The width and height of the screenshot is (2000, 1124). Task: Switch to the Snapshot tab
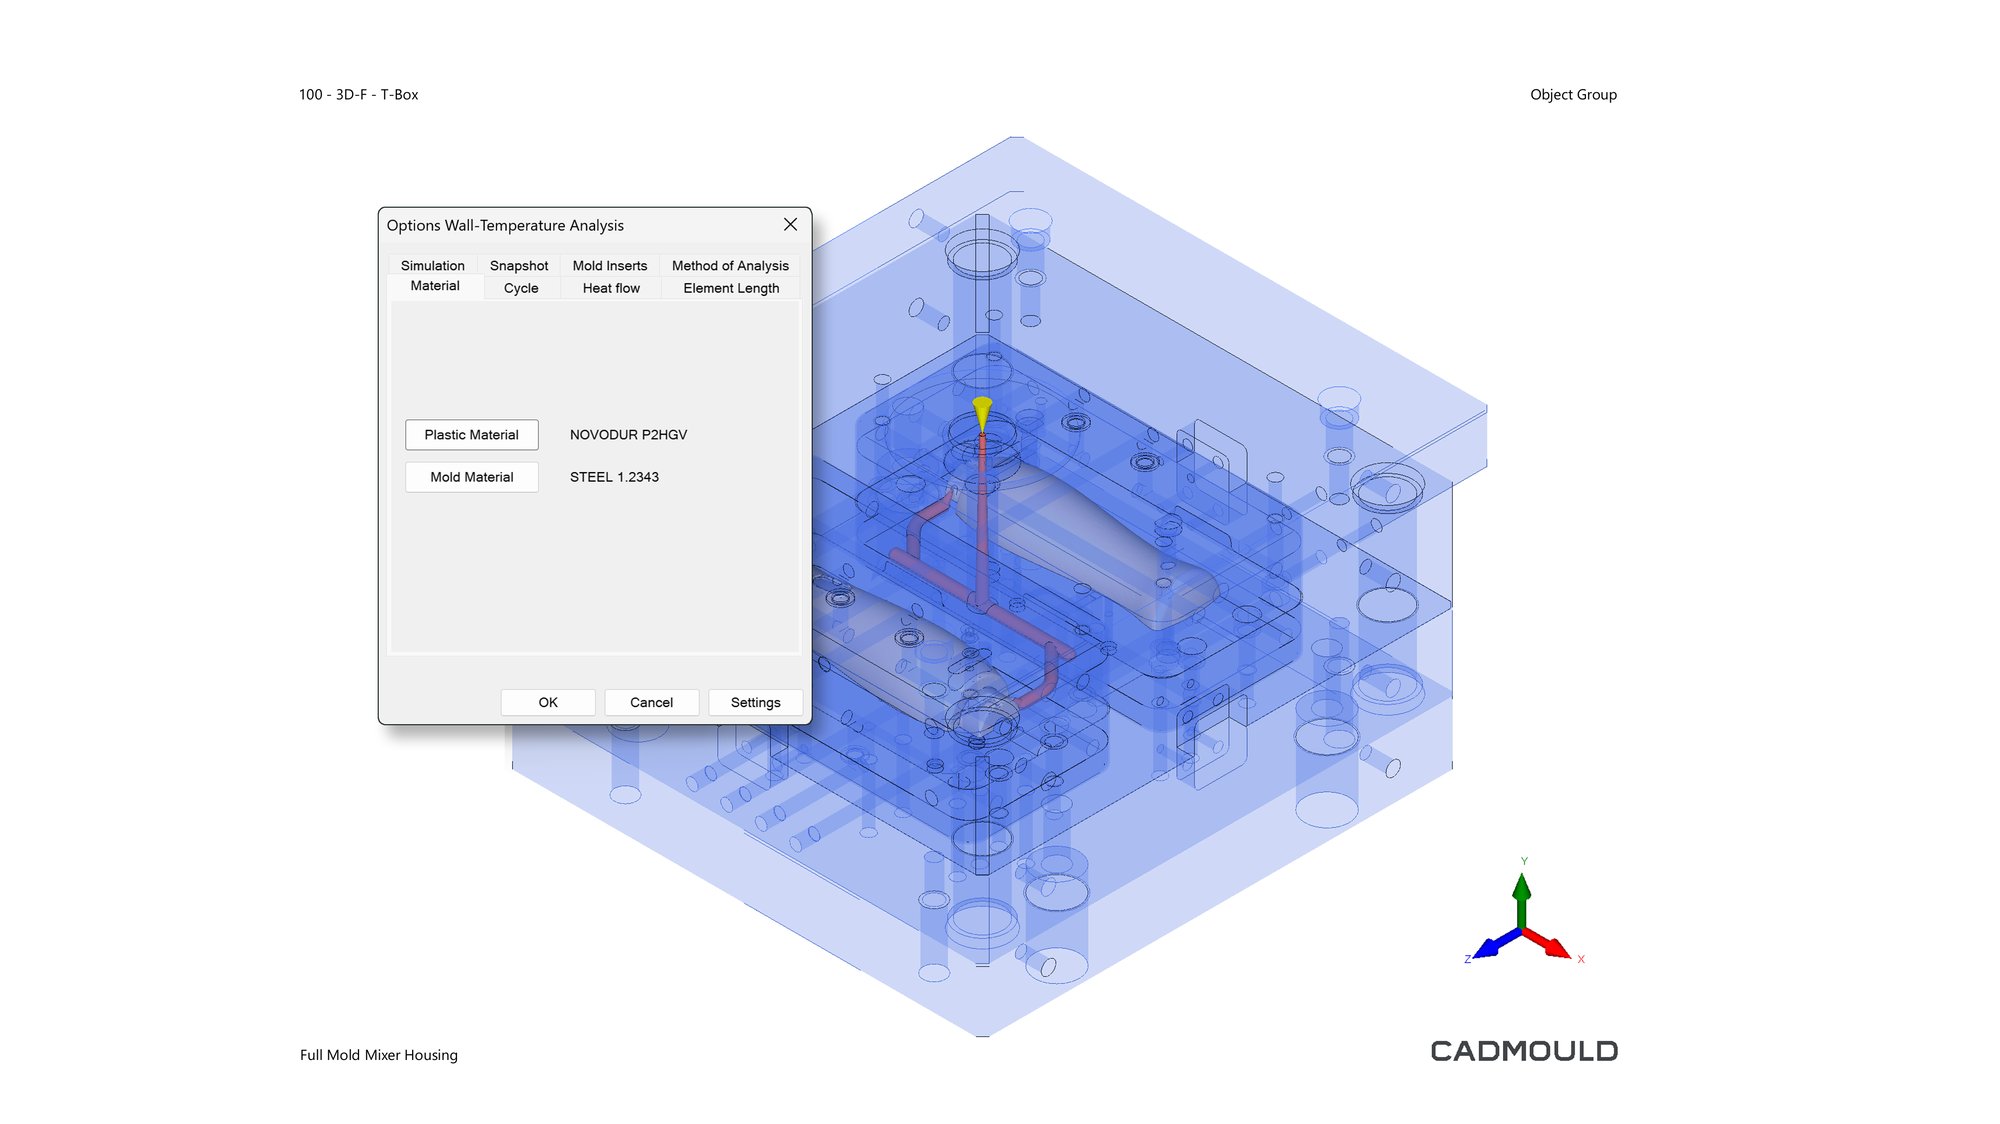pos(518,265)
